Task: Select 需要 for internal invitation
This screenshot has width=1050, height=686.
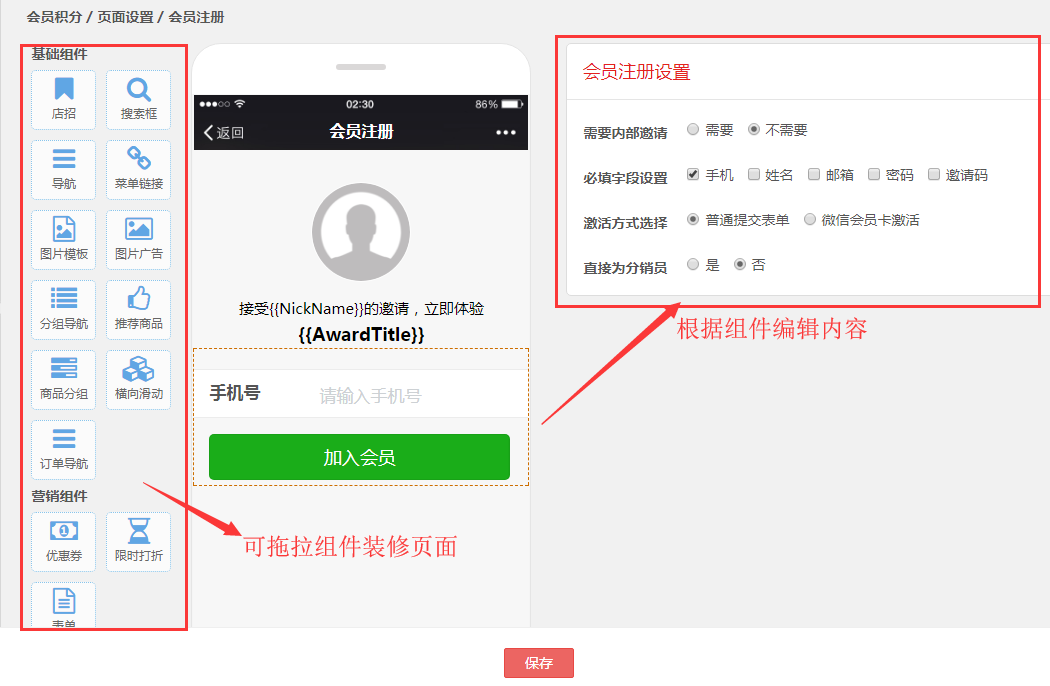Action: [693, 129]
